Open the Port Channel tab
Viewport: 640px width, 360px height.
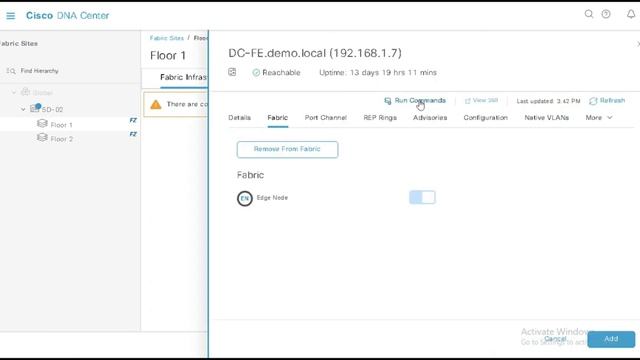point(325,118)
